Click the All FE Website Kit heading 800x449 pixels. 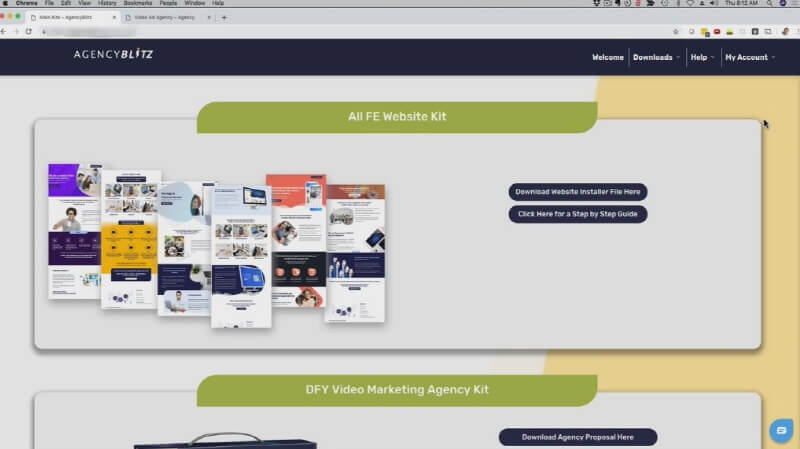coord(397,117)
